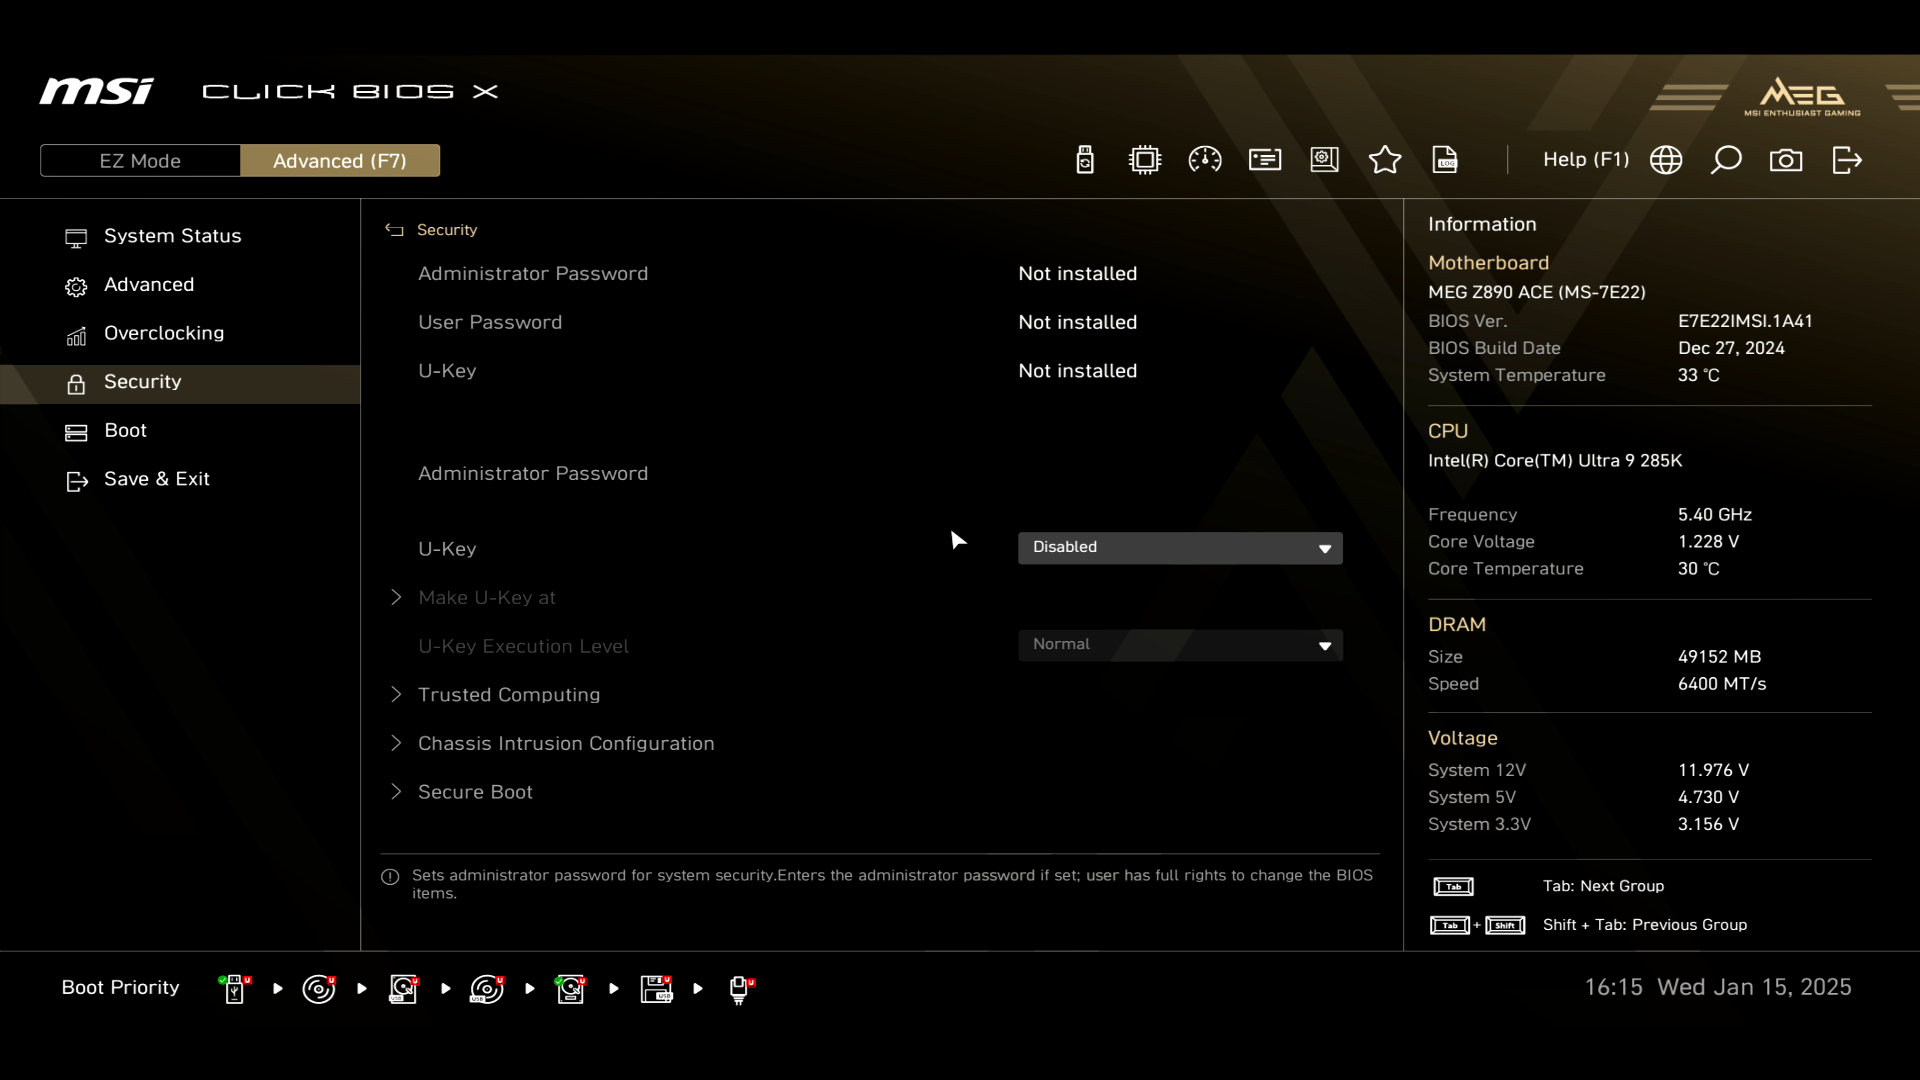Open the speedometer performance icon
The height and width of the screenshot is (1080, 1920).
[x=1205, y=160]
